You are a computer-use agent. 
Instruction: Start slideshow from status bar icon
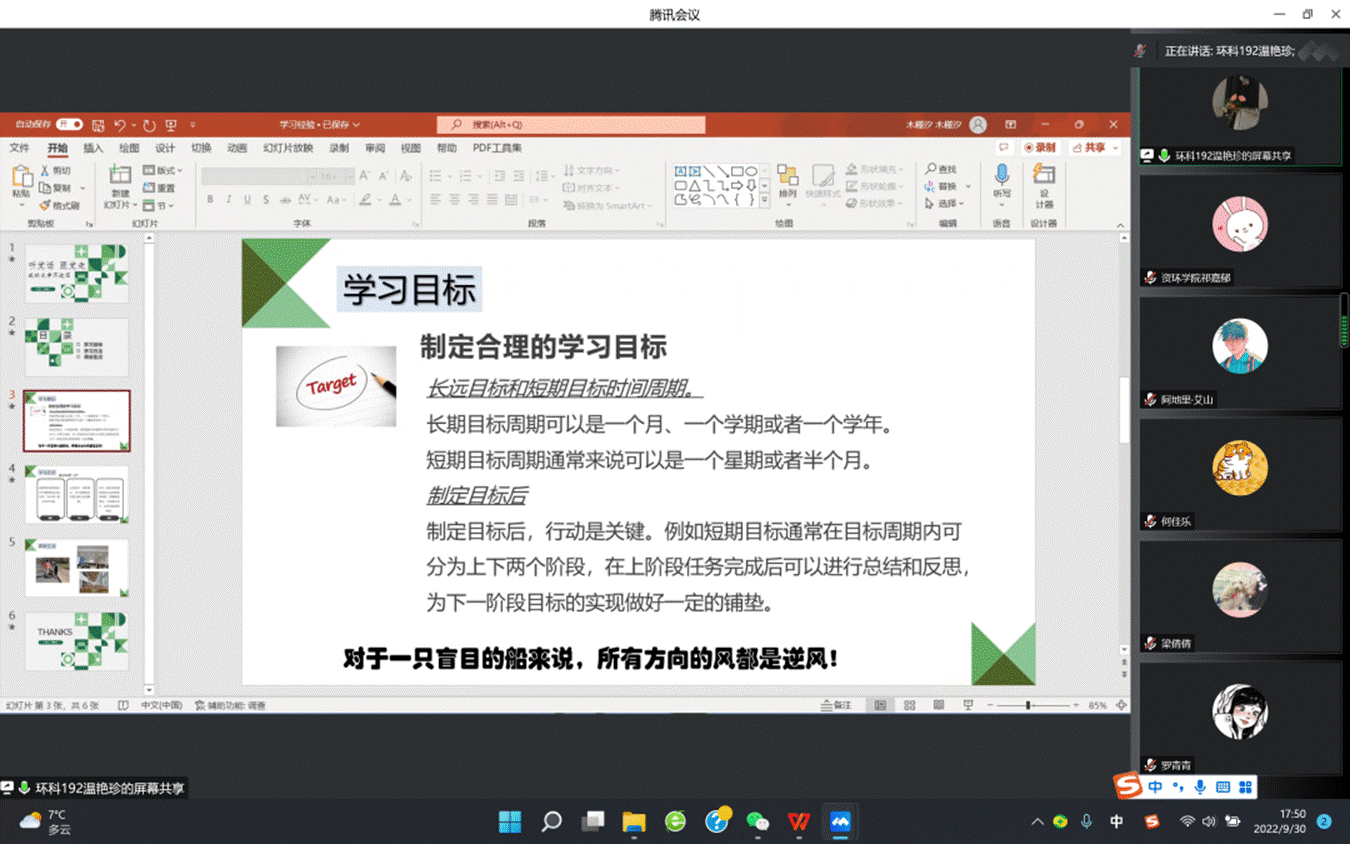point(967,705)
